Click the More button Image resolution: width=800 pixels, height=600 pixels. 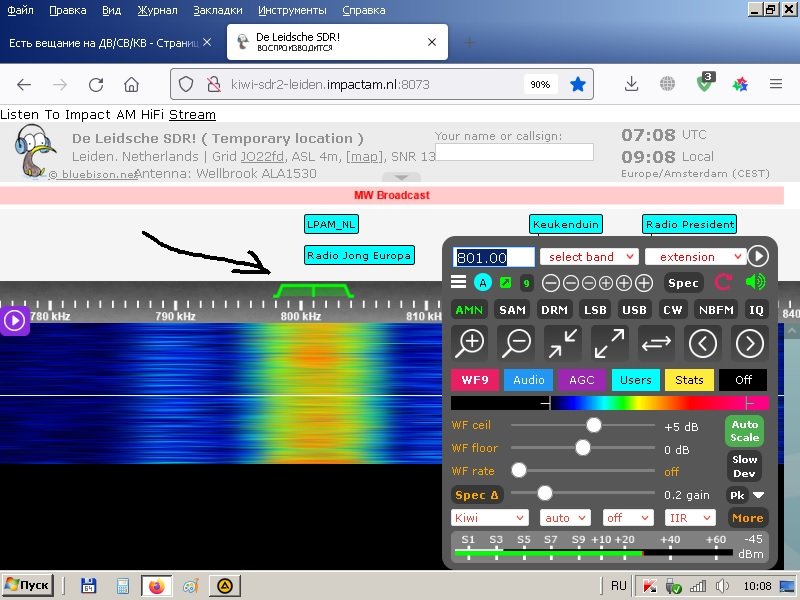(747, 518)
